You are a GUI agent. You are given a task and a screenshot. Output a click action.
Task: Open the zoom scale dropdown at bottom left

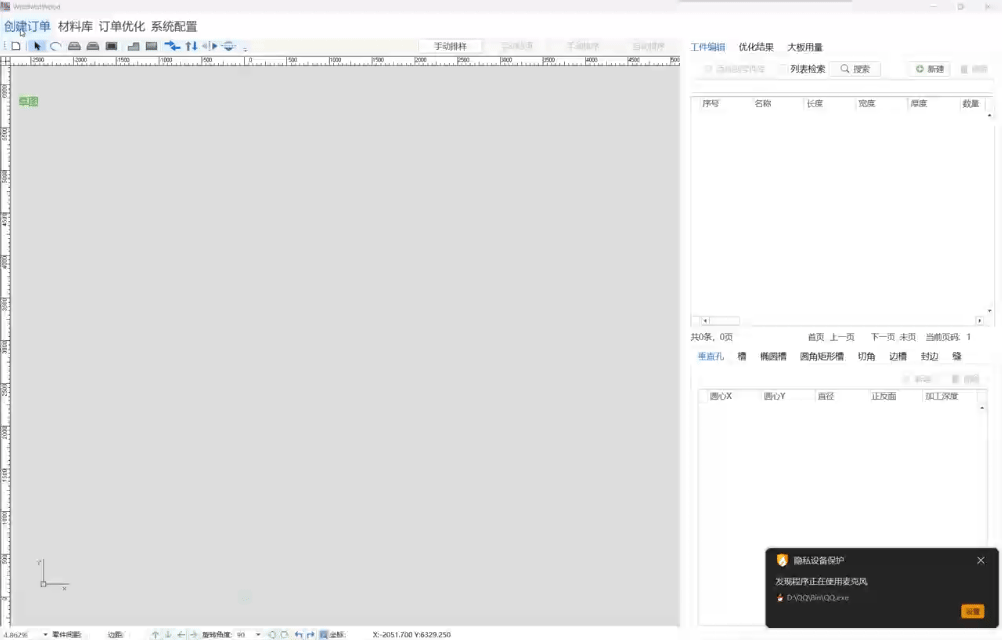45,634
